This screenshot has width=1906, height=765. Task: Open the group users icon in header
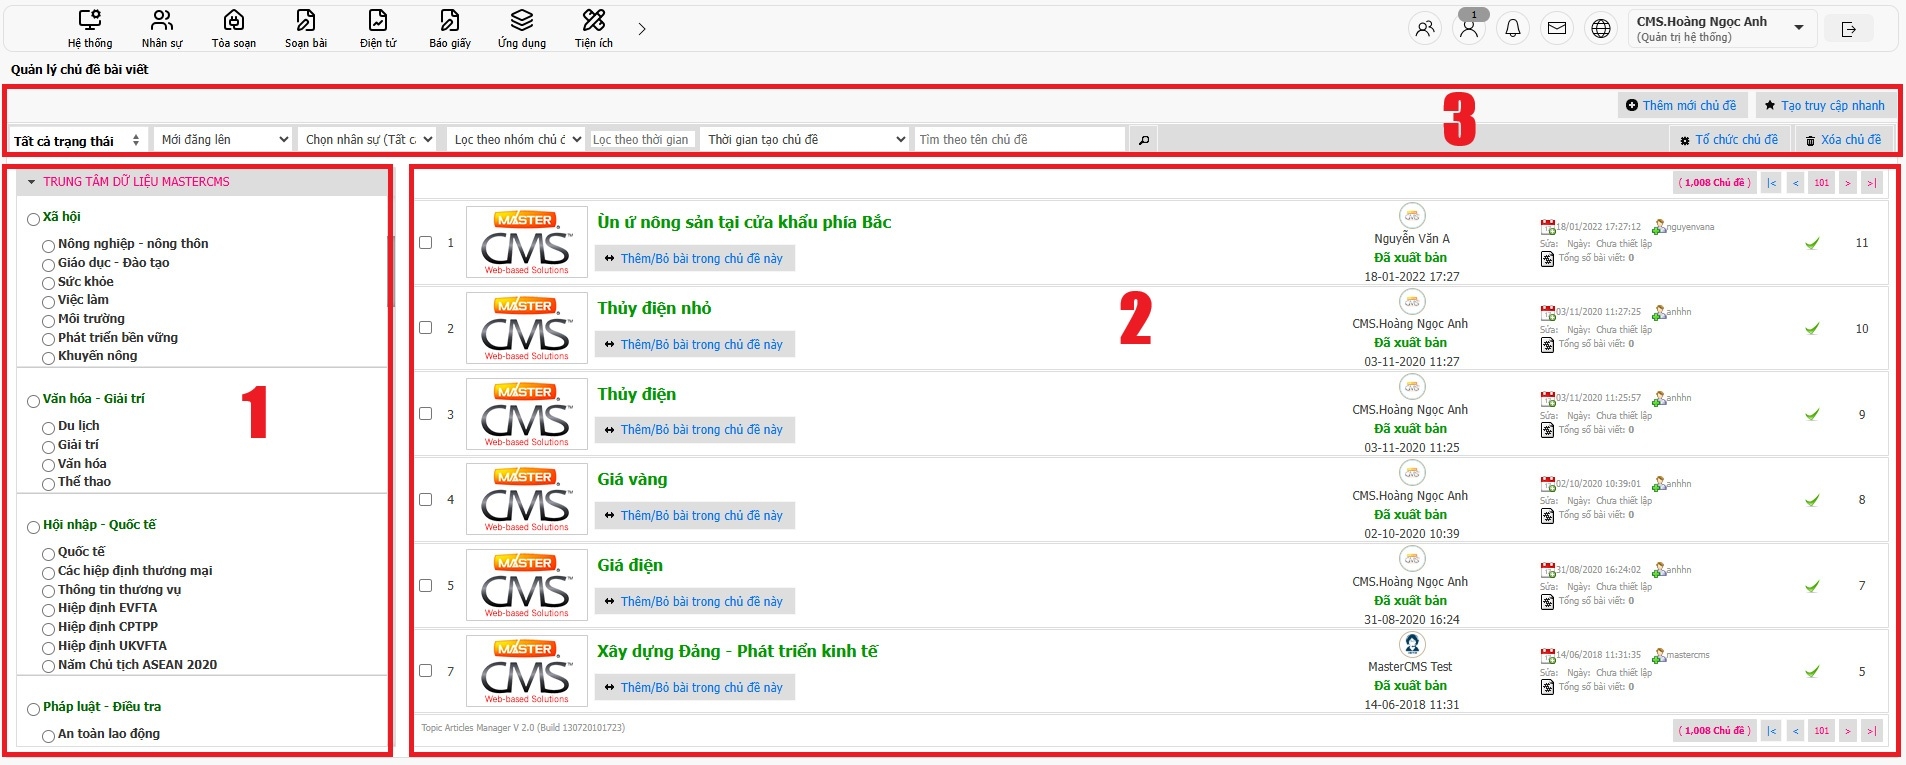pyautogui.click(x=1425, y=28)
